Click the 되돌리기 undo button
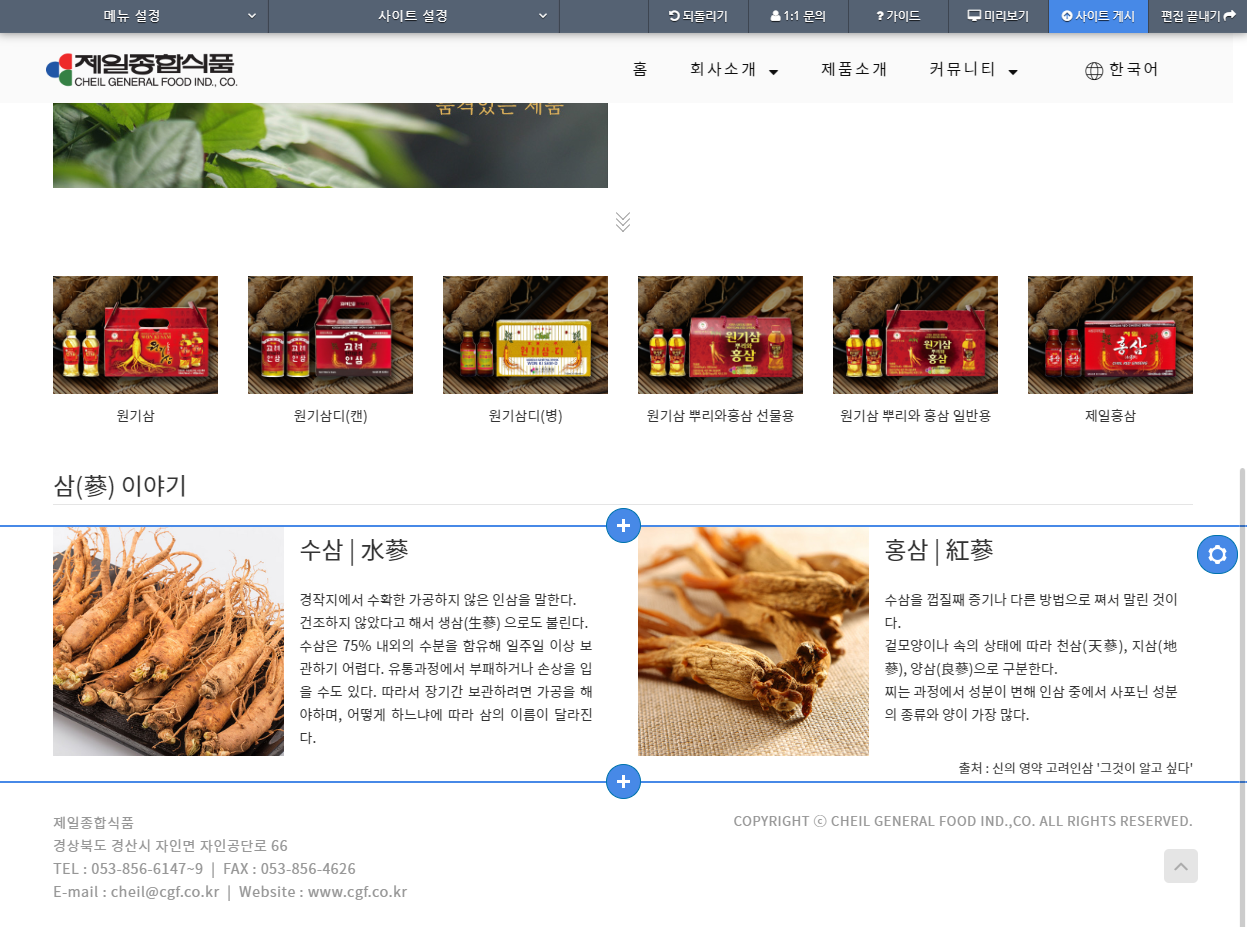Viewport: 1247px width, 927px height. coord(698,16)
